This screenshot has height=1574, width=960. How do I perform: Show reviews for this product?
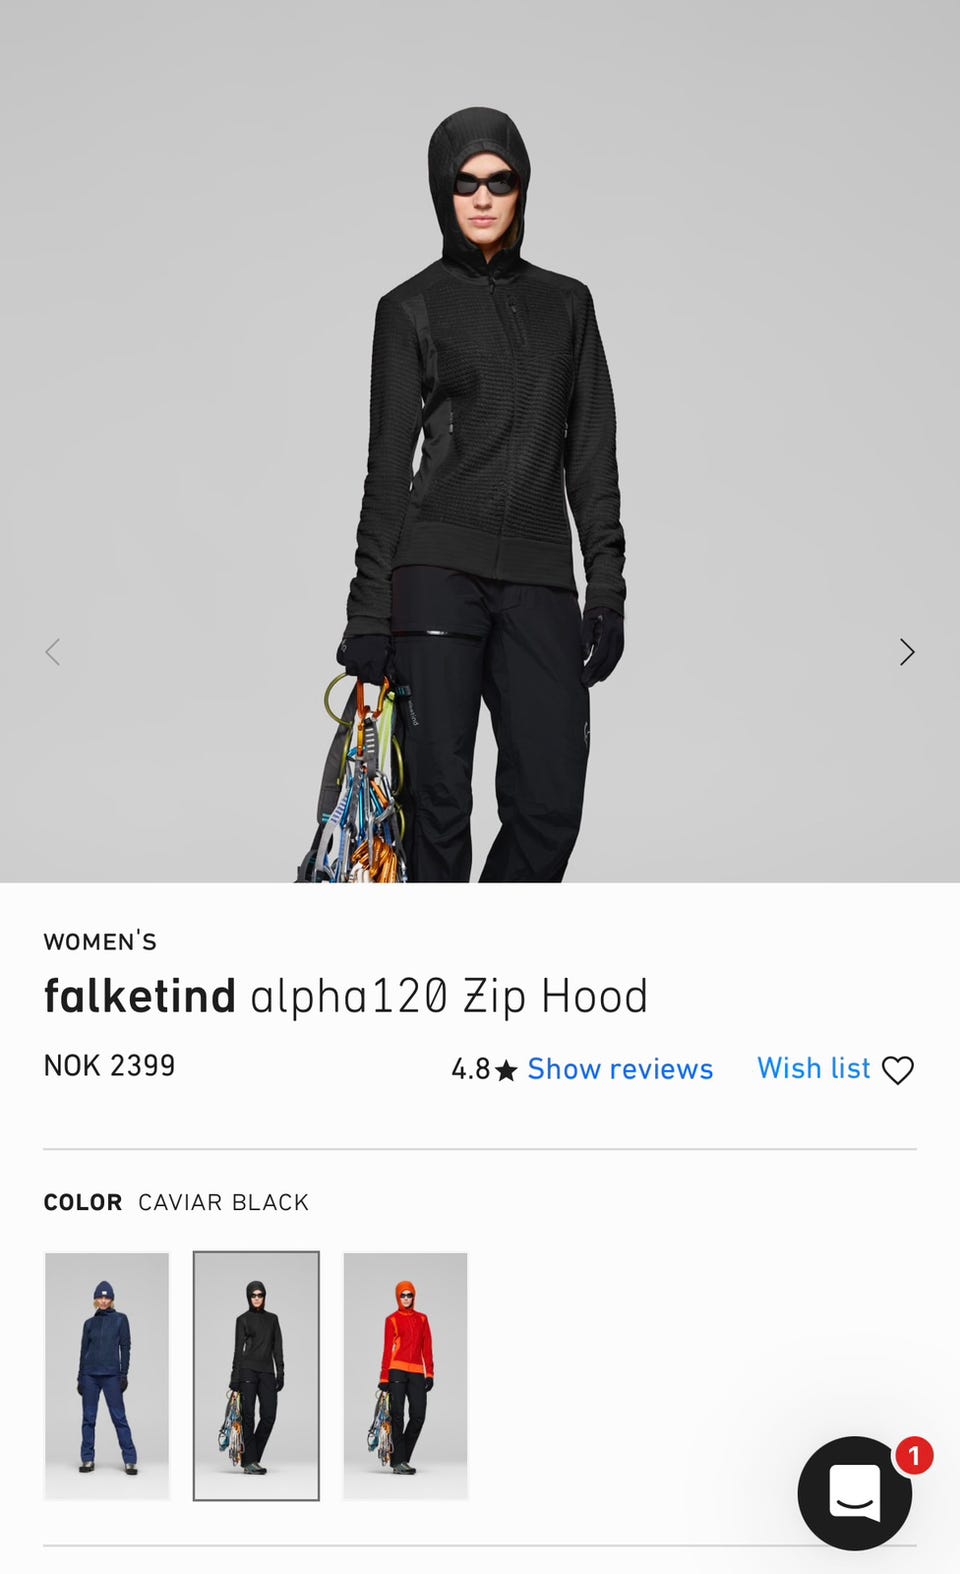(x=620, y=1069)
